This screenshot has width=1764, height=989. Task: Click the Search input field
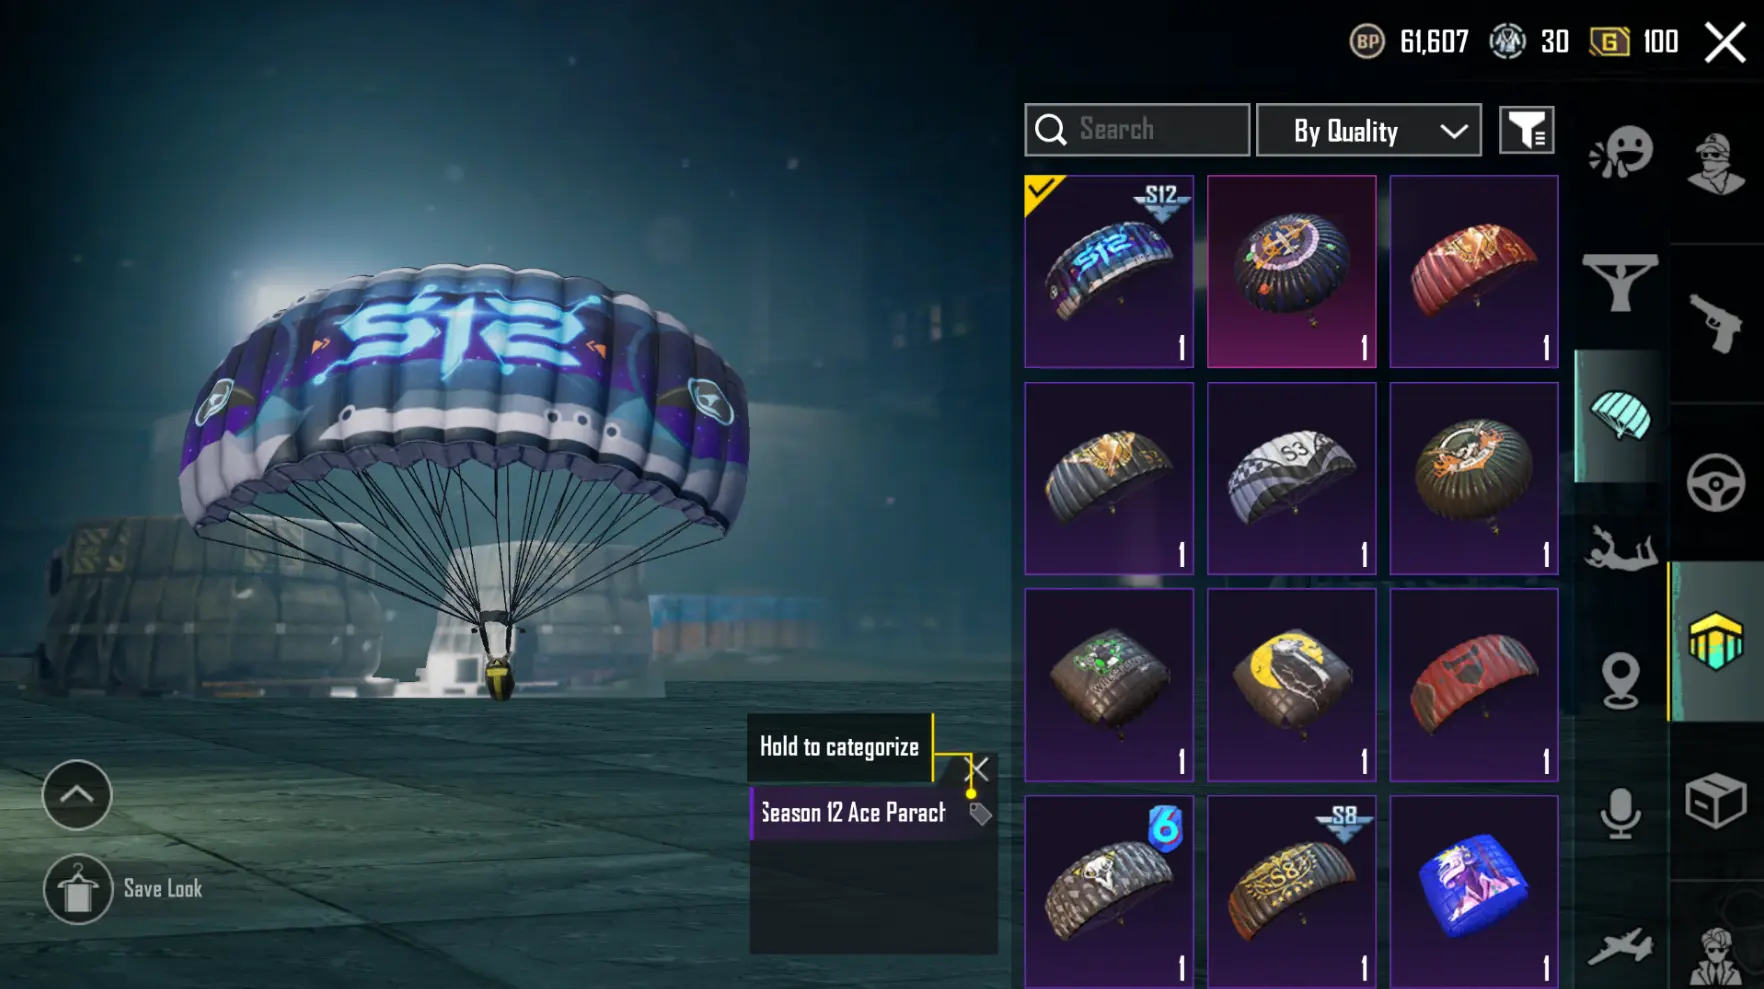pos(1137,130)
